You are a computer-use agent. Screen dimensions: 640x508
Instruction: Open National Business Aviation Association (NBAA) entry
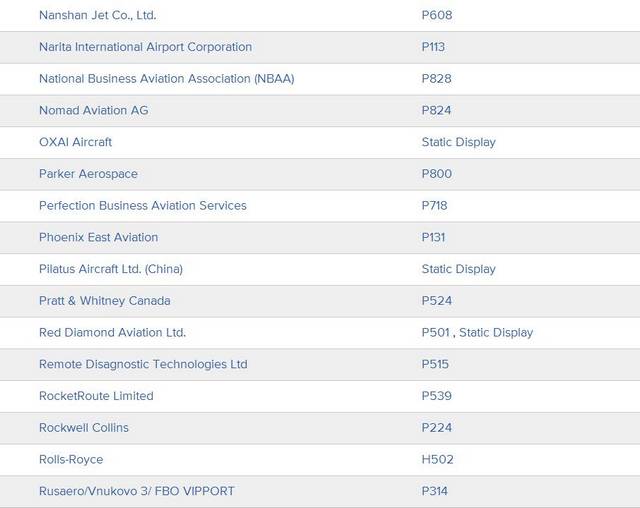(166, 79)
